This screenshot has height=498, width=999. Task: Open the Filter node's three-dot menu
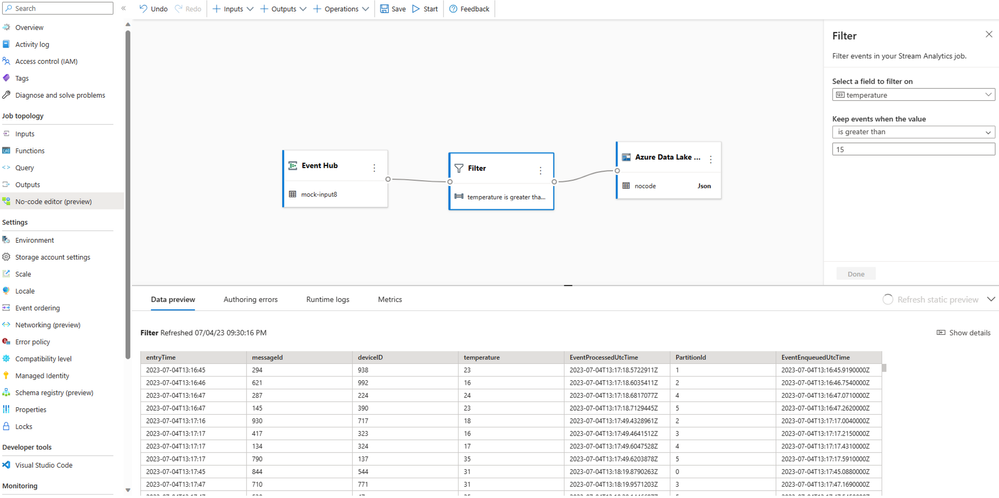[x=540, y=171]
